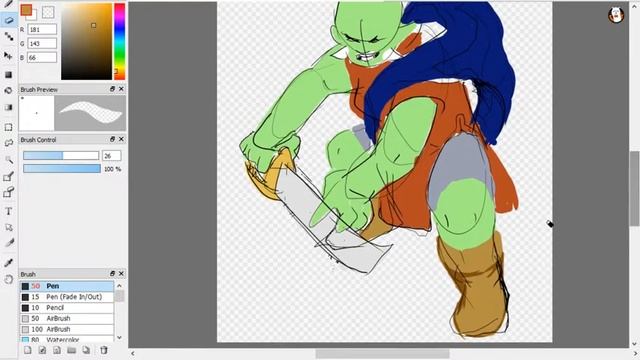Float the Brush Control panel

pos(112,139)
